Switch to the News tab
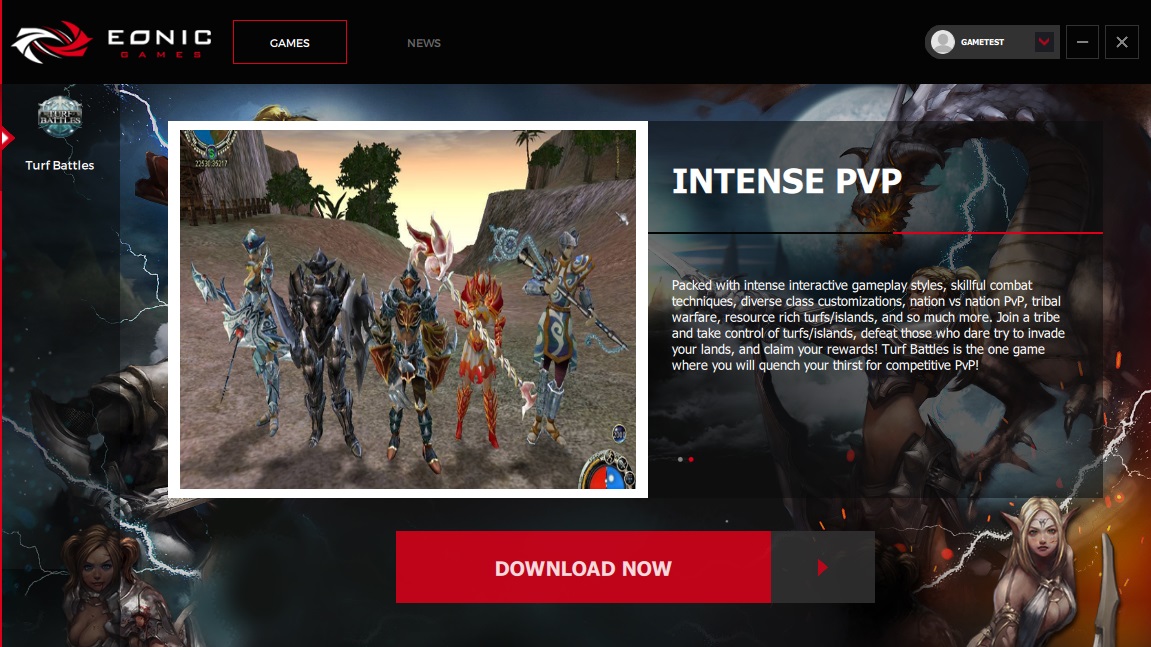Screen dimensions: 1151x647 click(x=424, y=43)
